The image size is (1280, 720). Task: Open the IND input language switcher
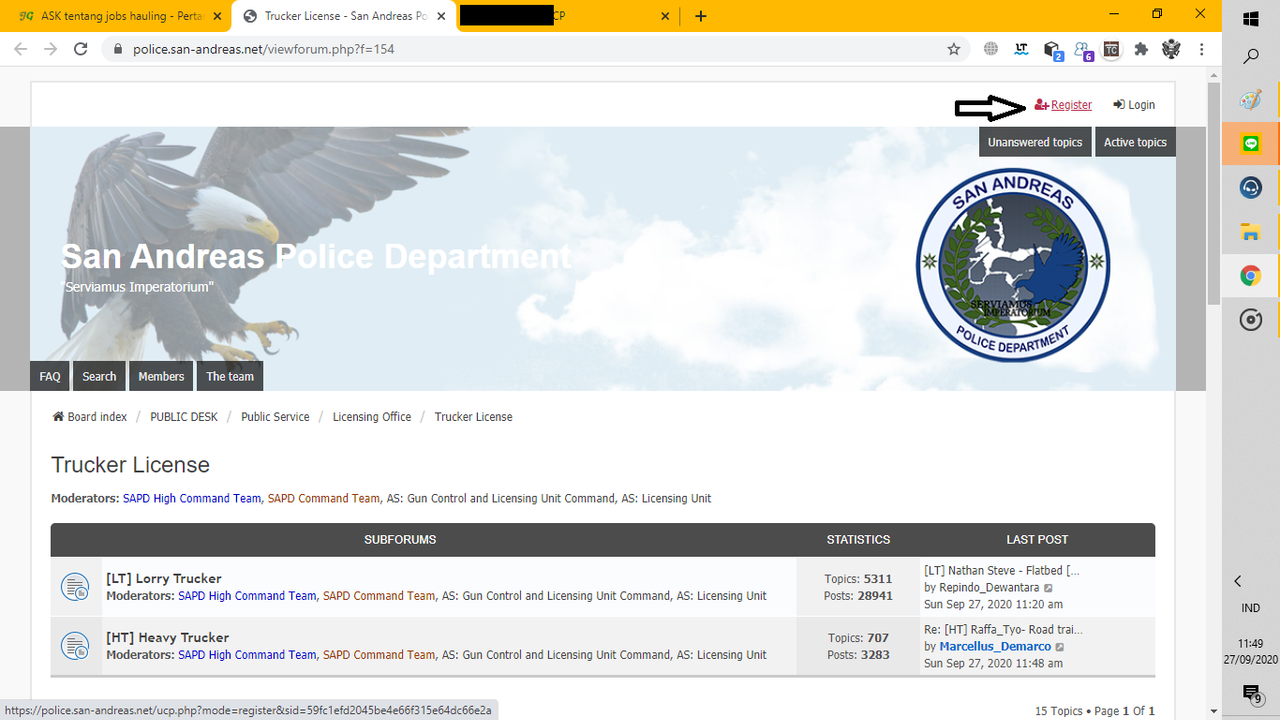tap(1250, 608)
